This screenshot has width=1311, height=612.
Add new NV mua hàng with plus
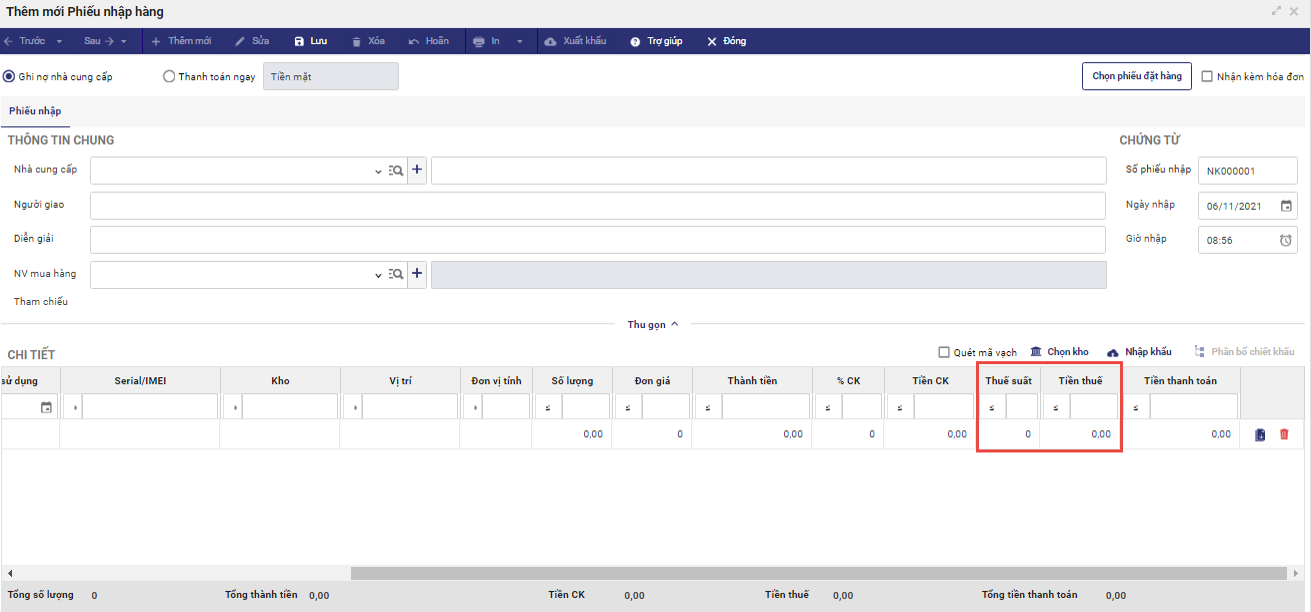click(x=417, y=274)
